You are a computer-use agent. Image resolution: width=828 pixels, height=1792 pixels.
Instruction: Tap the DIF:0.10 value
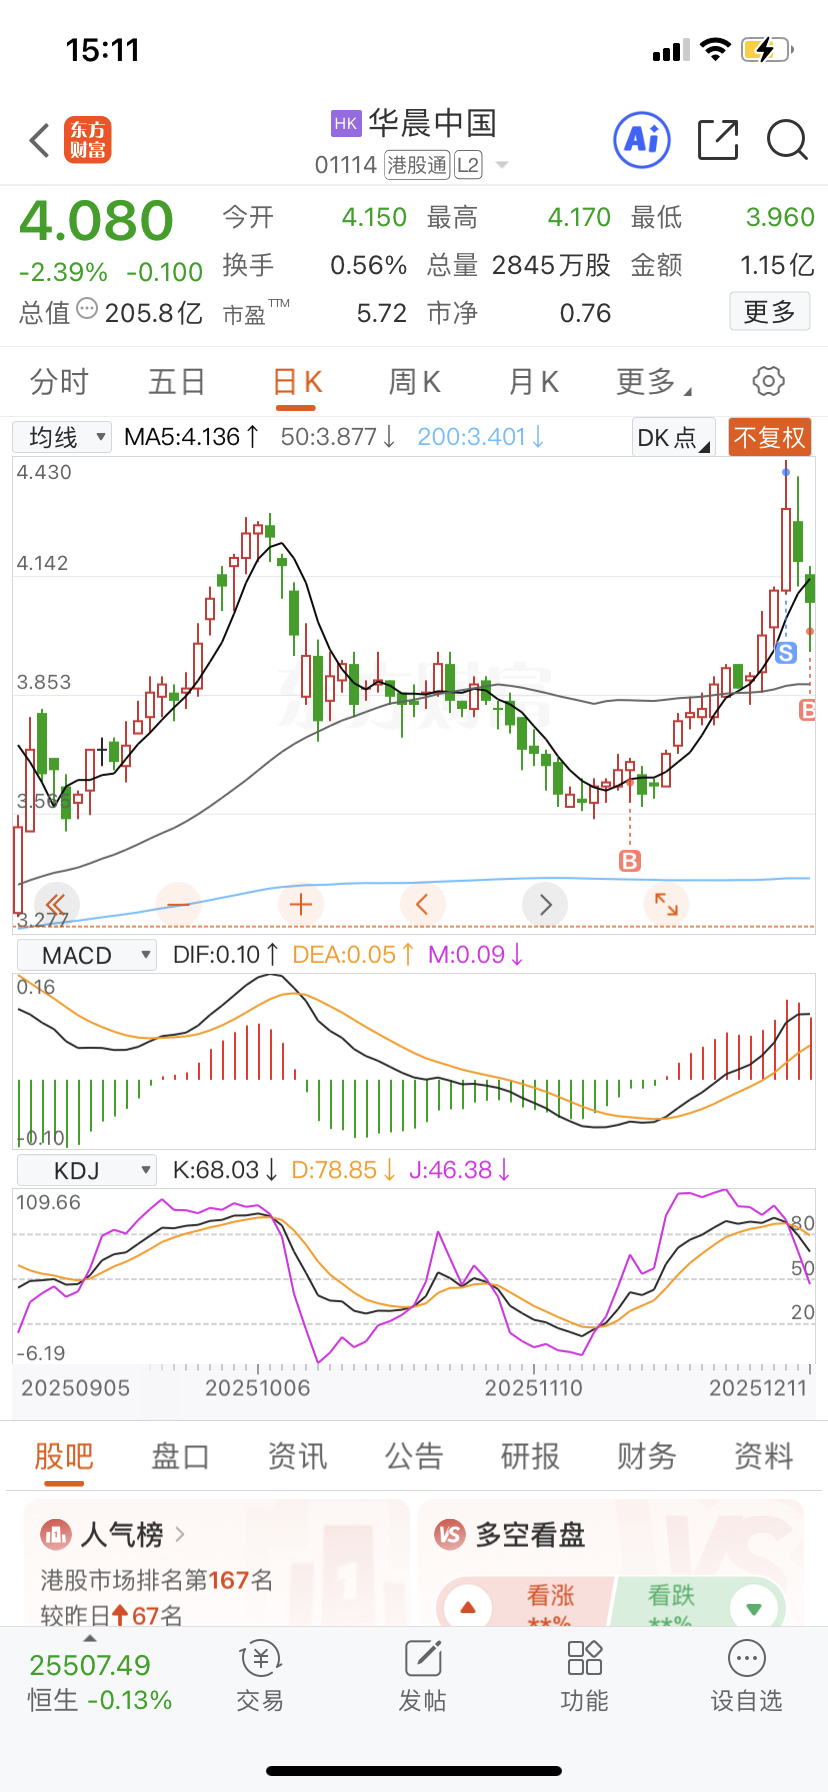tap(226, 955)
